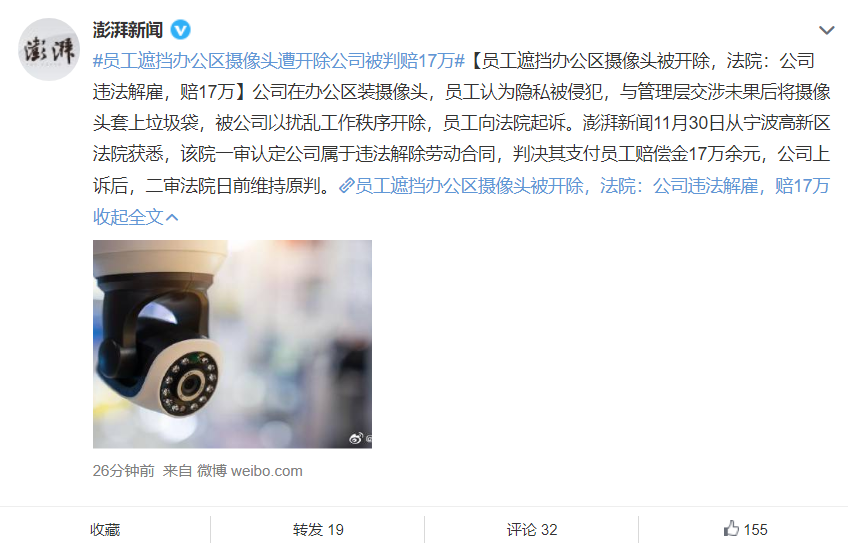The height and width of the screenshot is (552, 848).
Task: Click the 澎湃新闻 profile avatar
Action: 49,50
